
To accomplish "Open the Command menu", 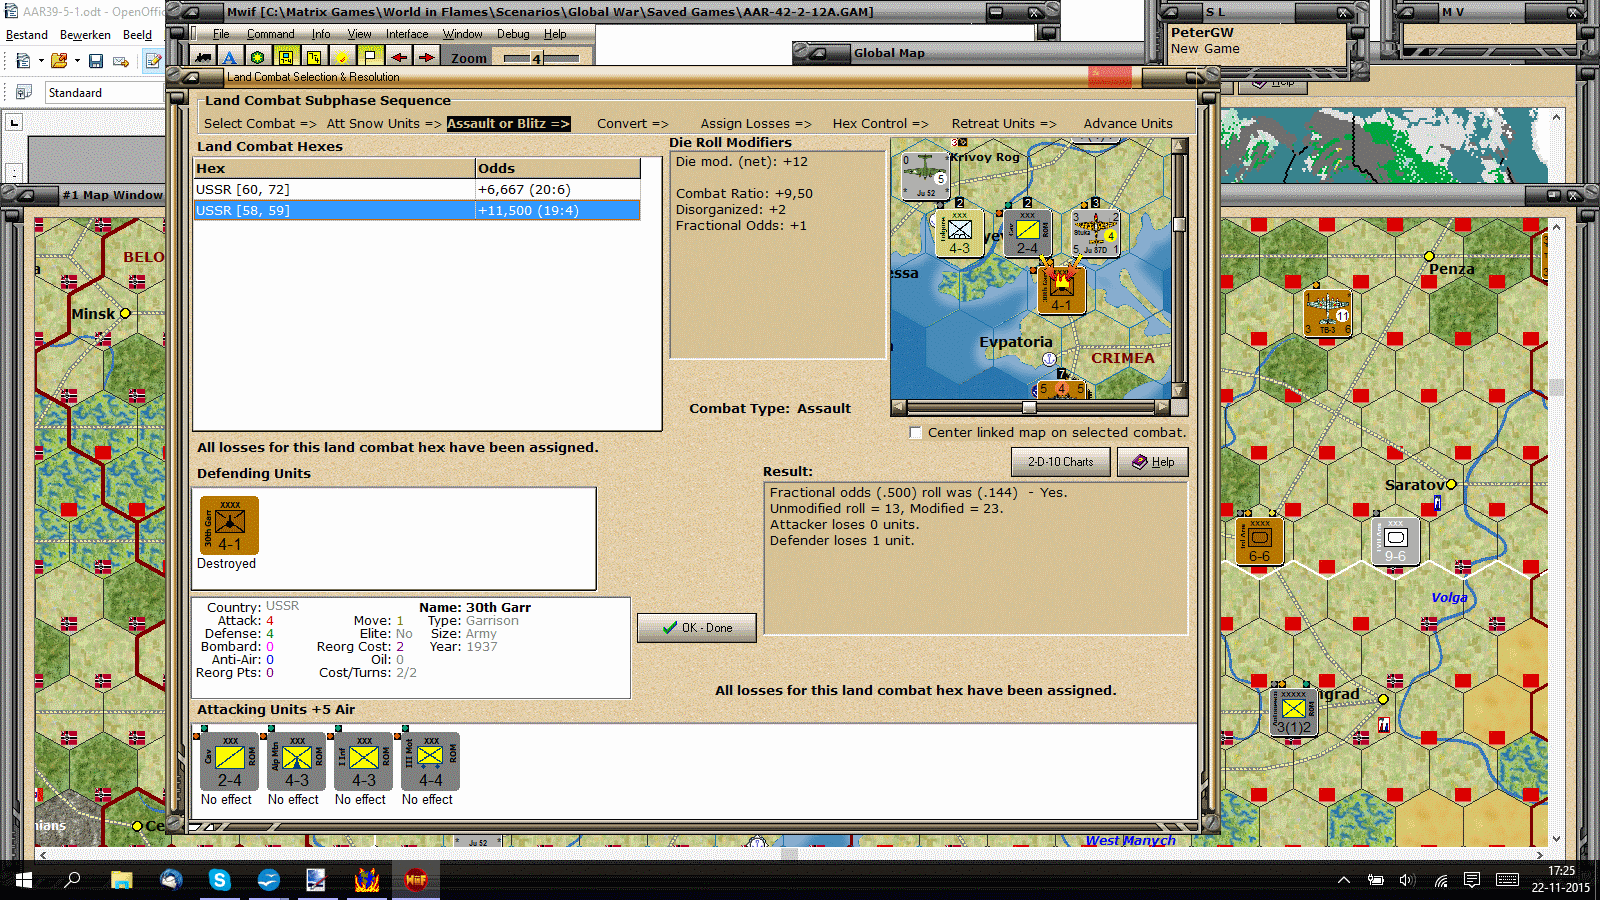I will click(271, 34).
